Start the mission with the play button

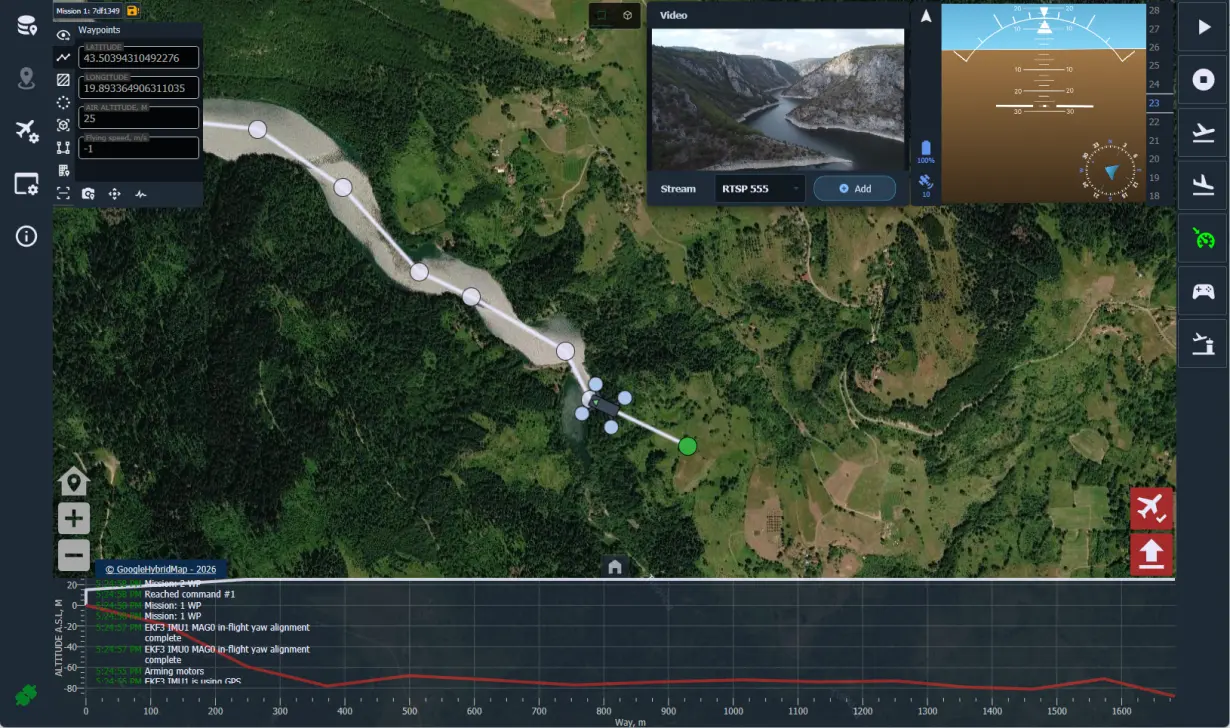pos(1203,27)
